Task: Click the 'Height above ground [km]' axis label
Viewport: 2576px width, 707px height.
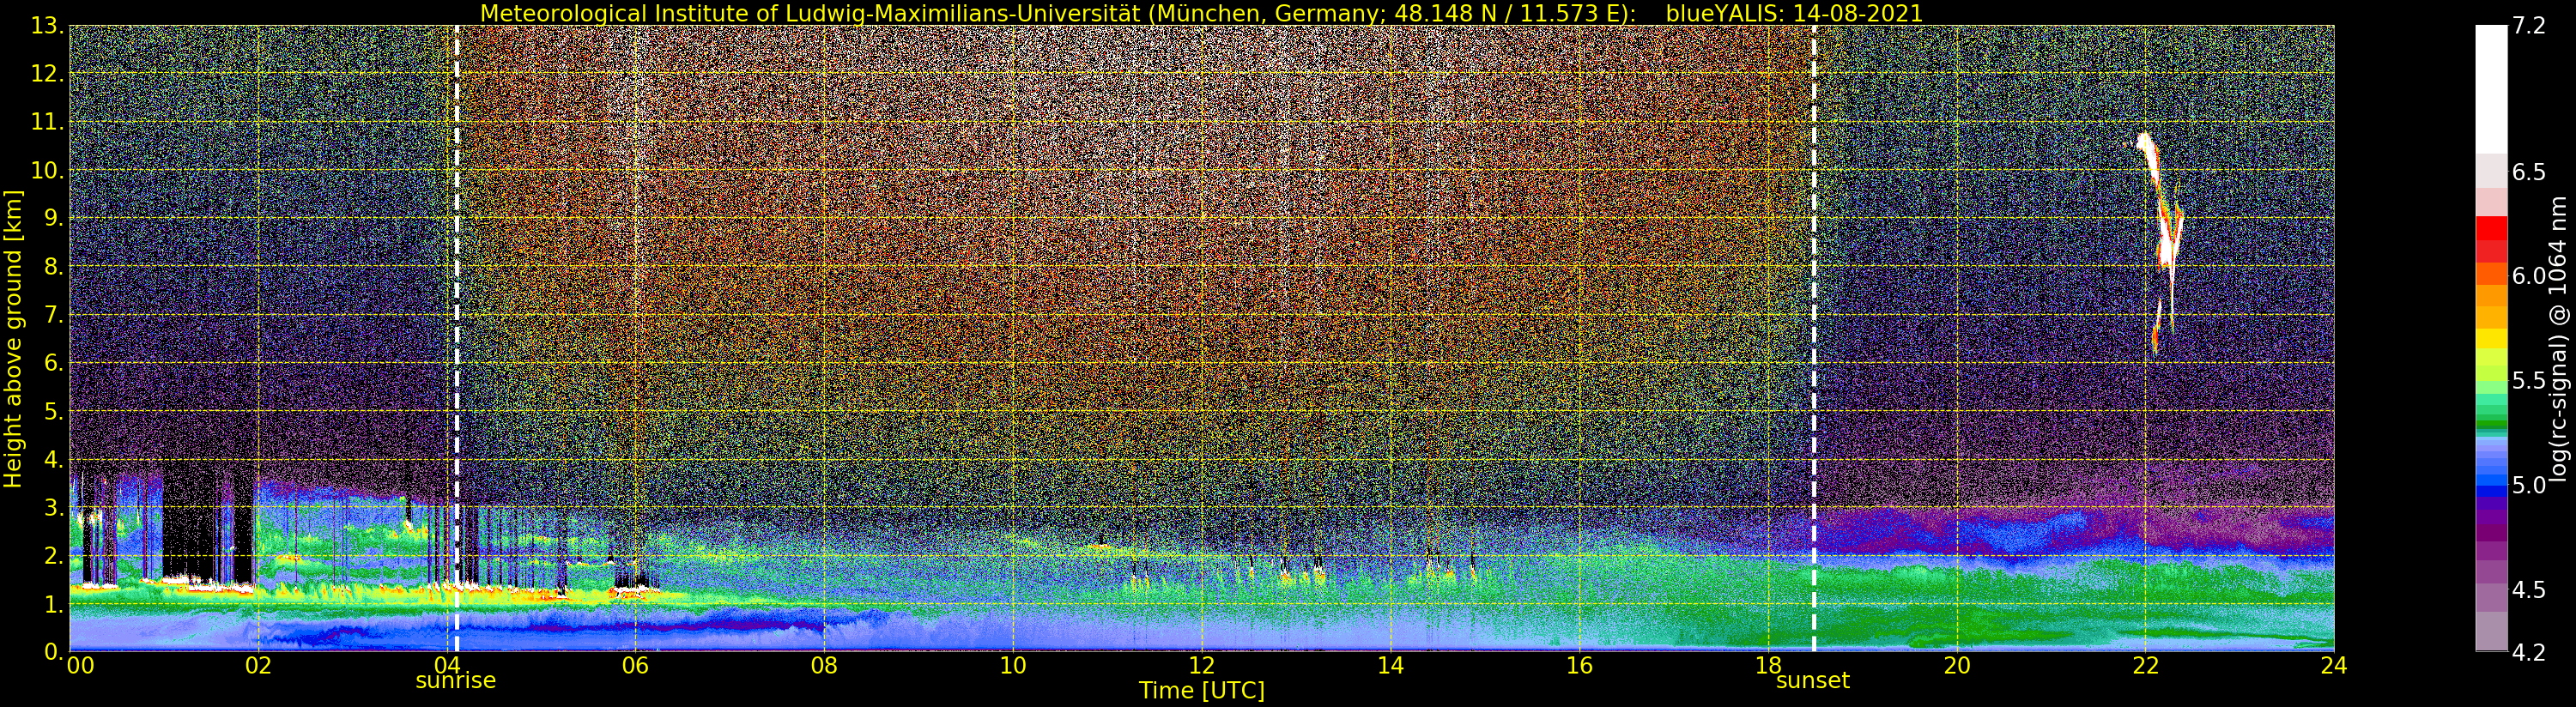Action: point(13,339)
